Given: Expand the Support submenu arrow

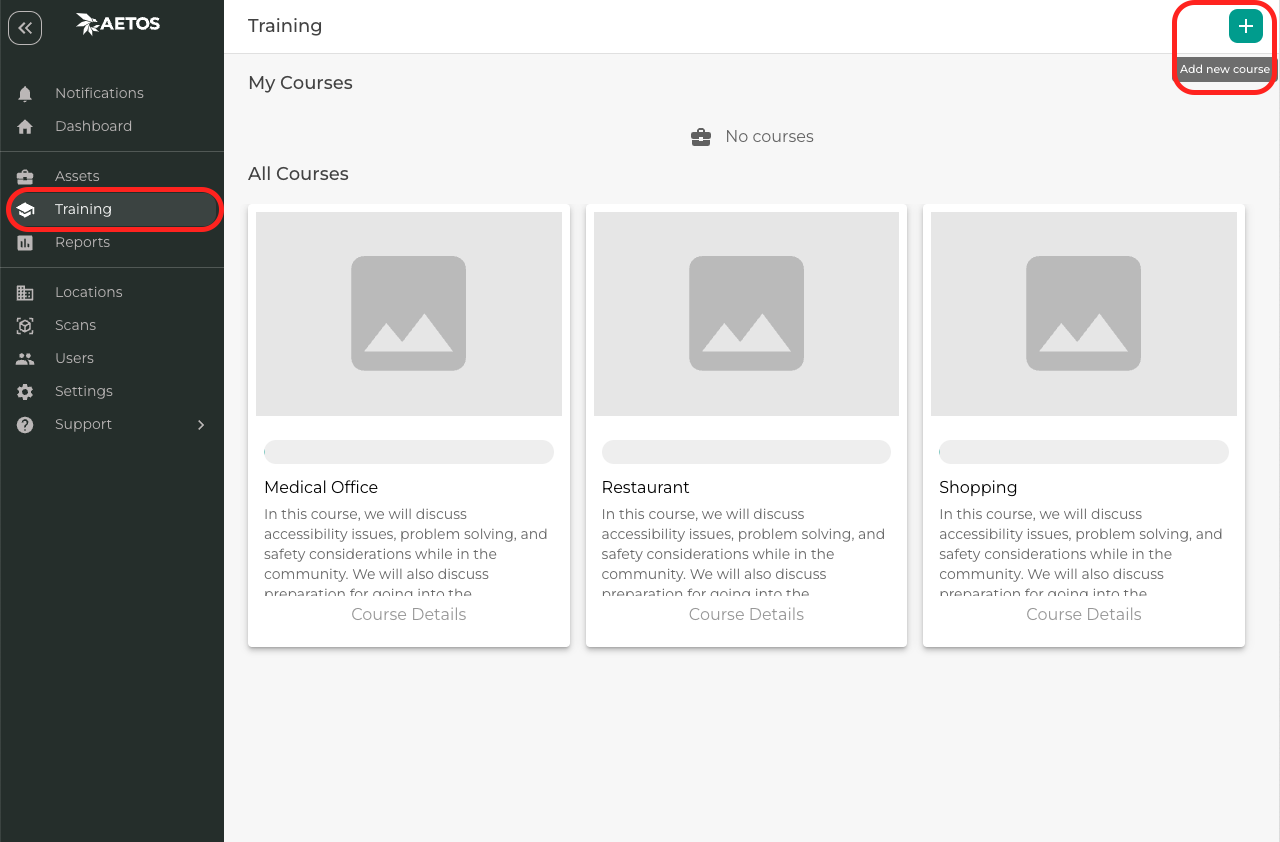Looking at the screenshot, I should [201, 425].
